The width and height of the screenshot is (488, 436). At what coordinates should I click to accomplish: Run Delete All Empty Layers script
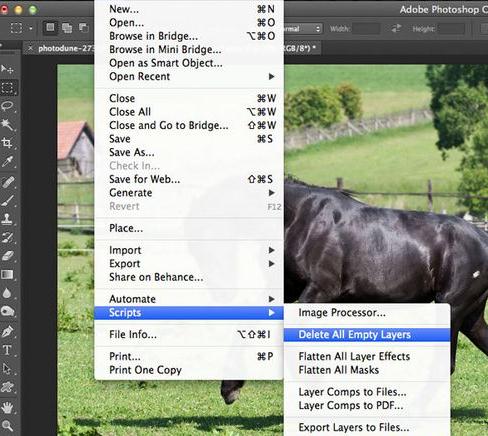coord(367,335)
